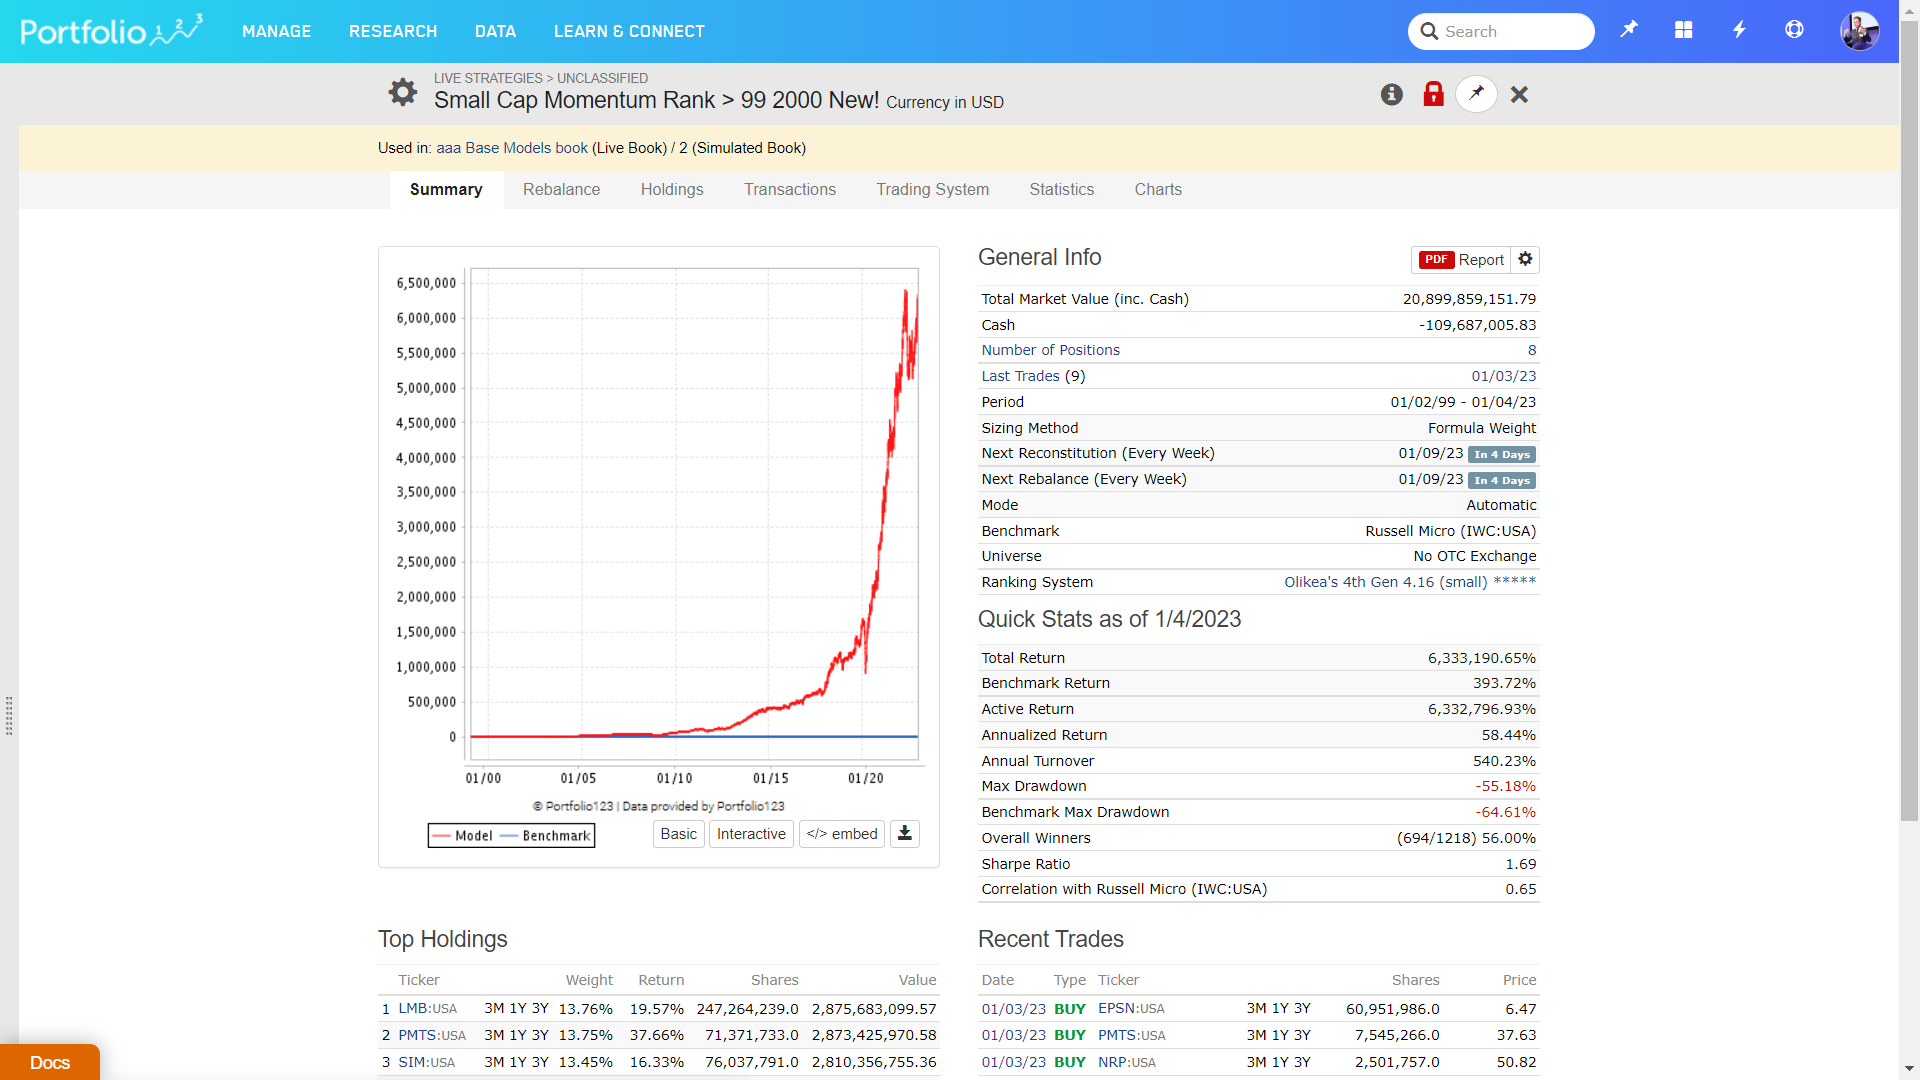Click the info circle icon

(1392, 94)
